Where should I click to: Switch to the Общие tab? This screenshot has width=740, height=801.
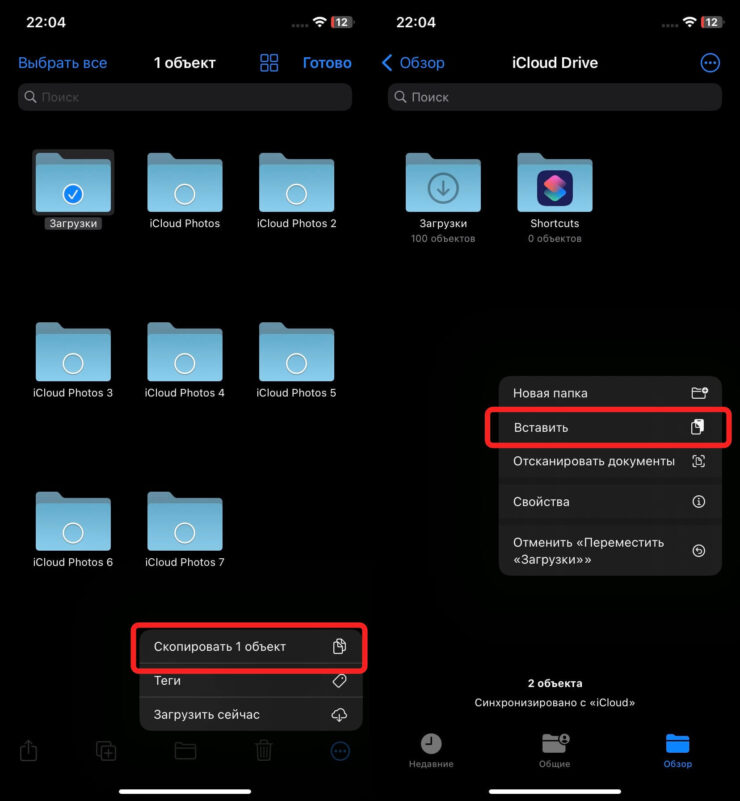point(555,751)
